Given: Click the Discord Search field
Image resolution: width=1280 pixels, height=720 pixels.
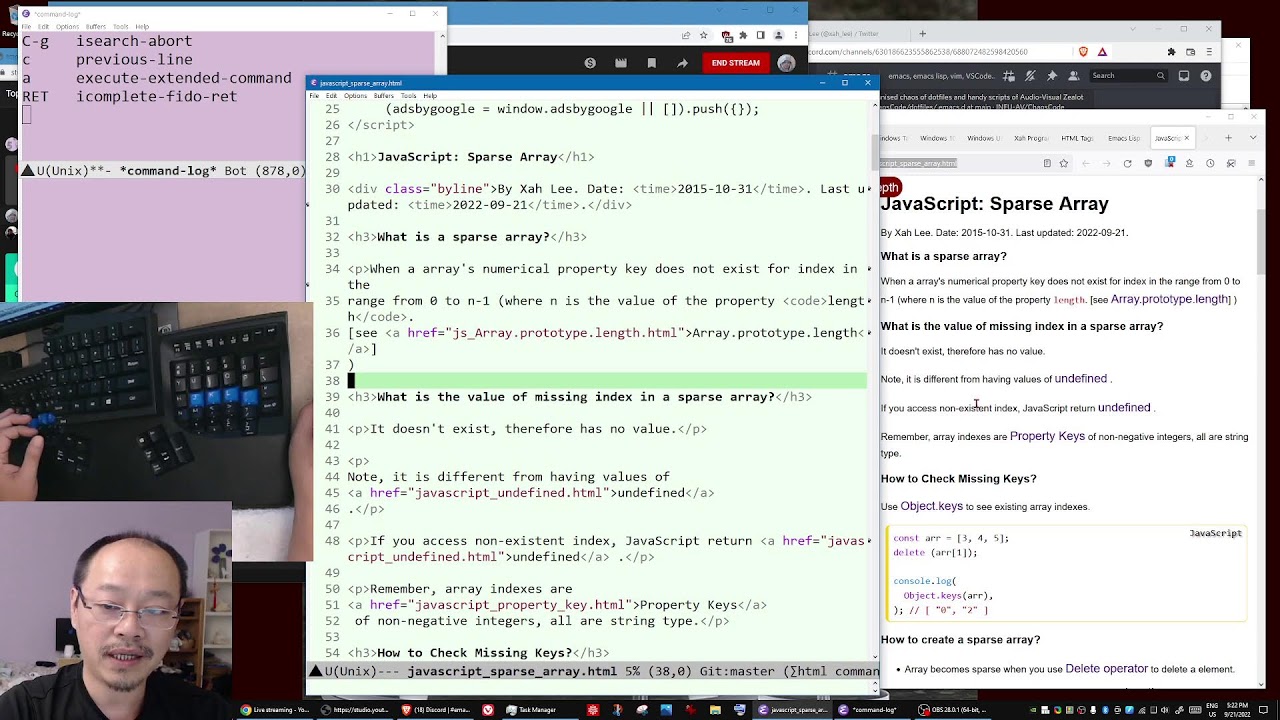Looking at the screenshot, I should pos(1128,76).
